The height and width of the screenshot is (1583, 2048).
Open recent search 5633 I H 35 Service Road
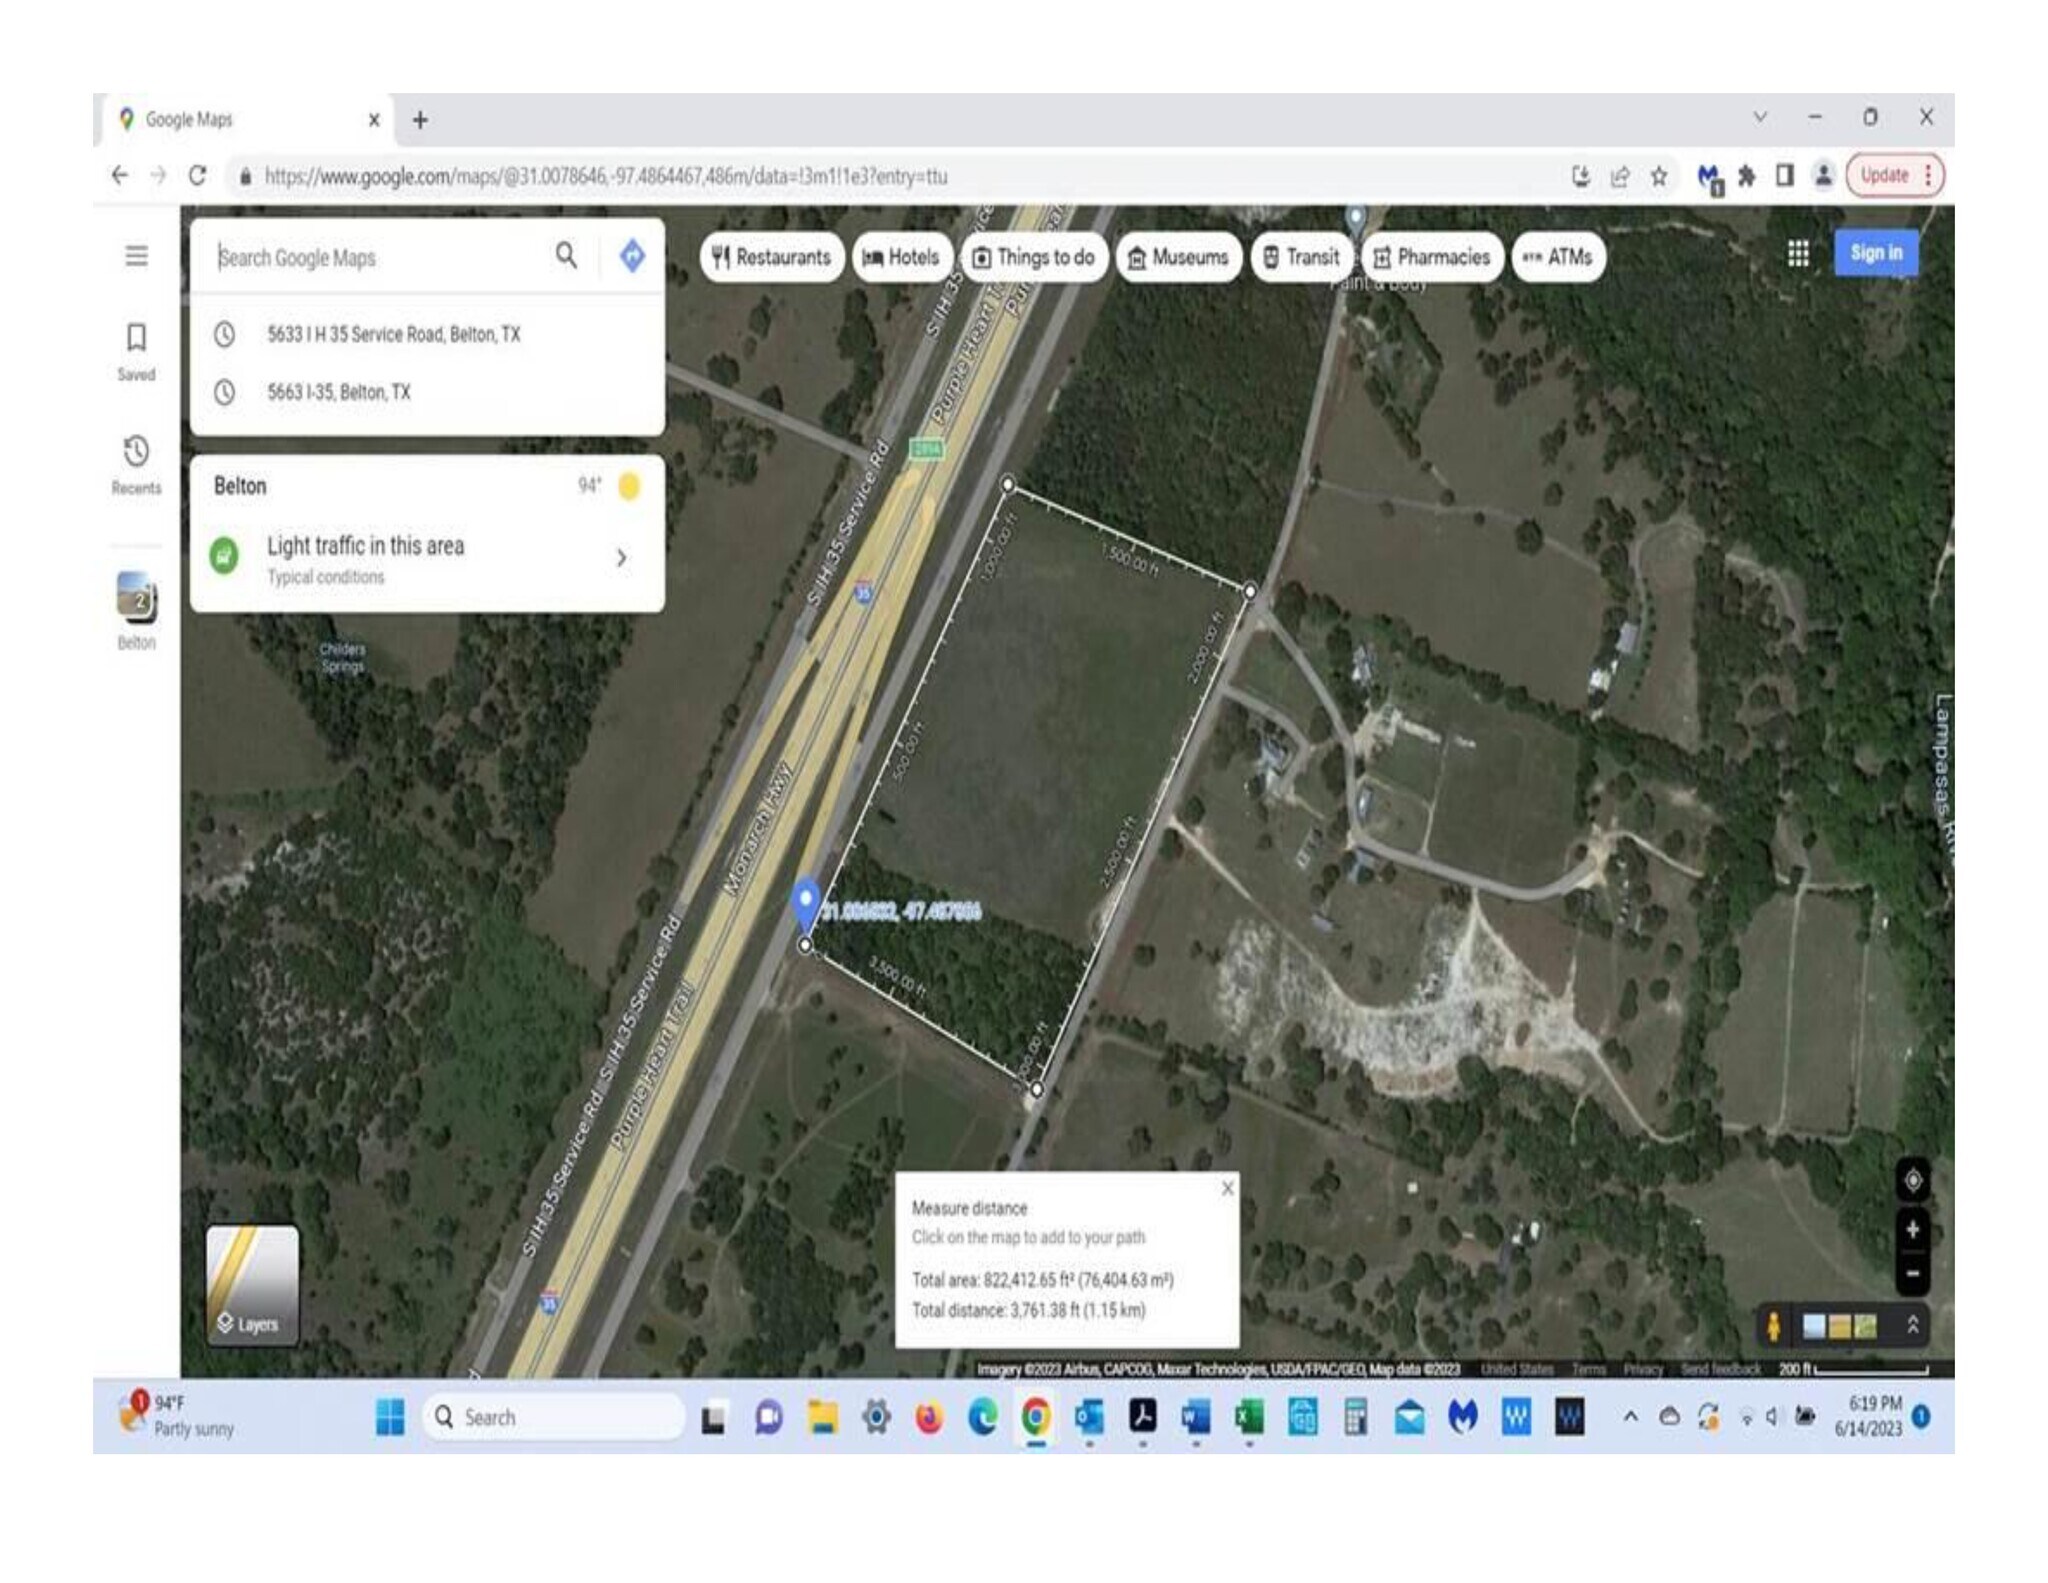pyautogui.click(x=393, y=335)
